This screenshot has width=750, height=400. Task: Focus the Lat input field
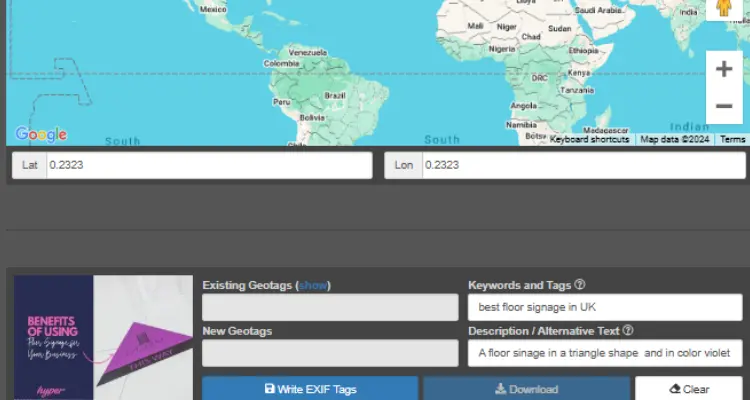(x=209, y=165)
